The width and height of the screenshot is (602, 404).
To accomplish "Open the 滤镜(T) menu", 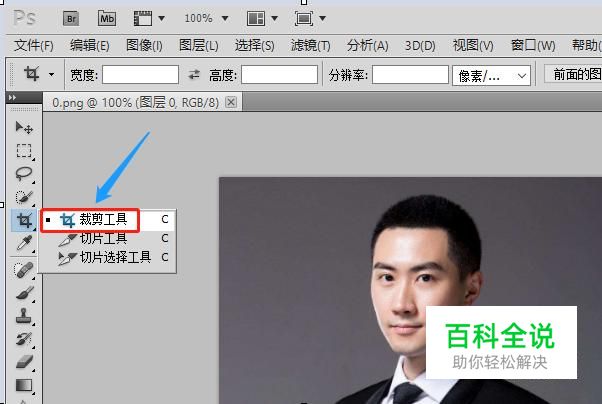I will 311,46.
